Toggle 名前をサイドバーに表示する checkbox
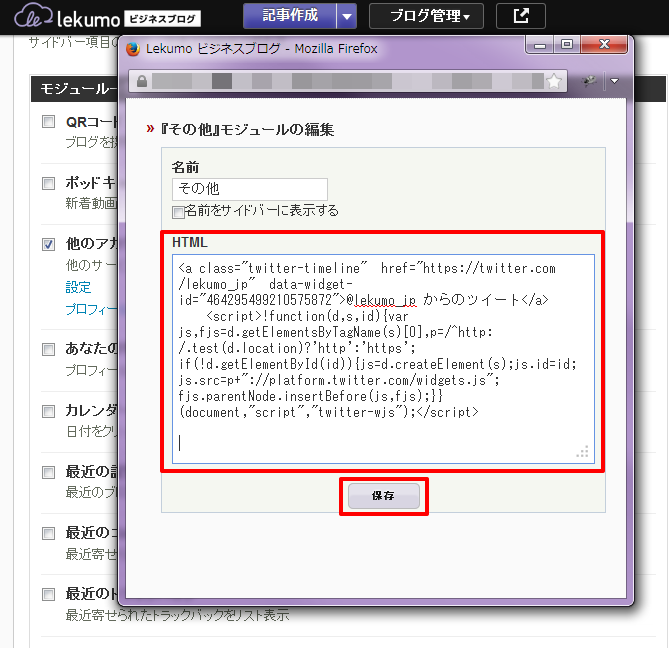This screenshot has width=669, height=648. 178,212
